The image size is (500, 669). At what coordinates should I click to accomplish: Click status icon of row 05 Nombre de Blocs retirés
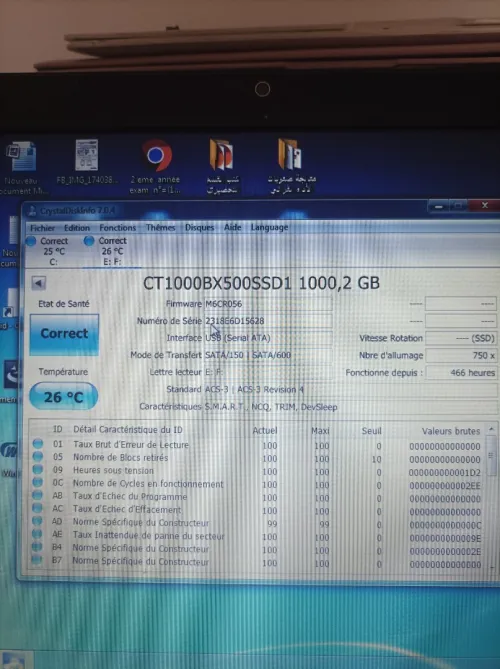click(x=38, y=457)
